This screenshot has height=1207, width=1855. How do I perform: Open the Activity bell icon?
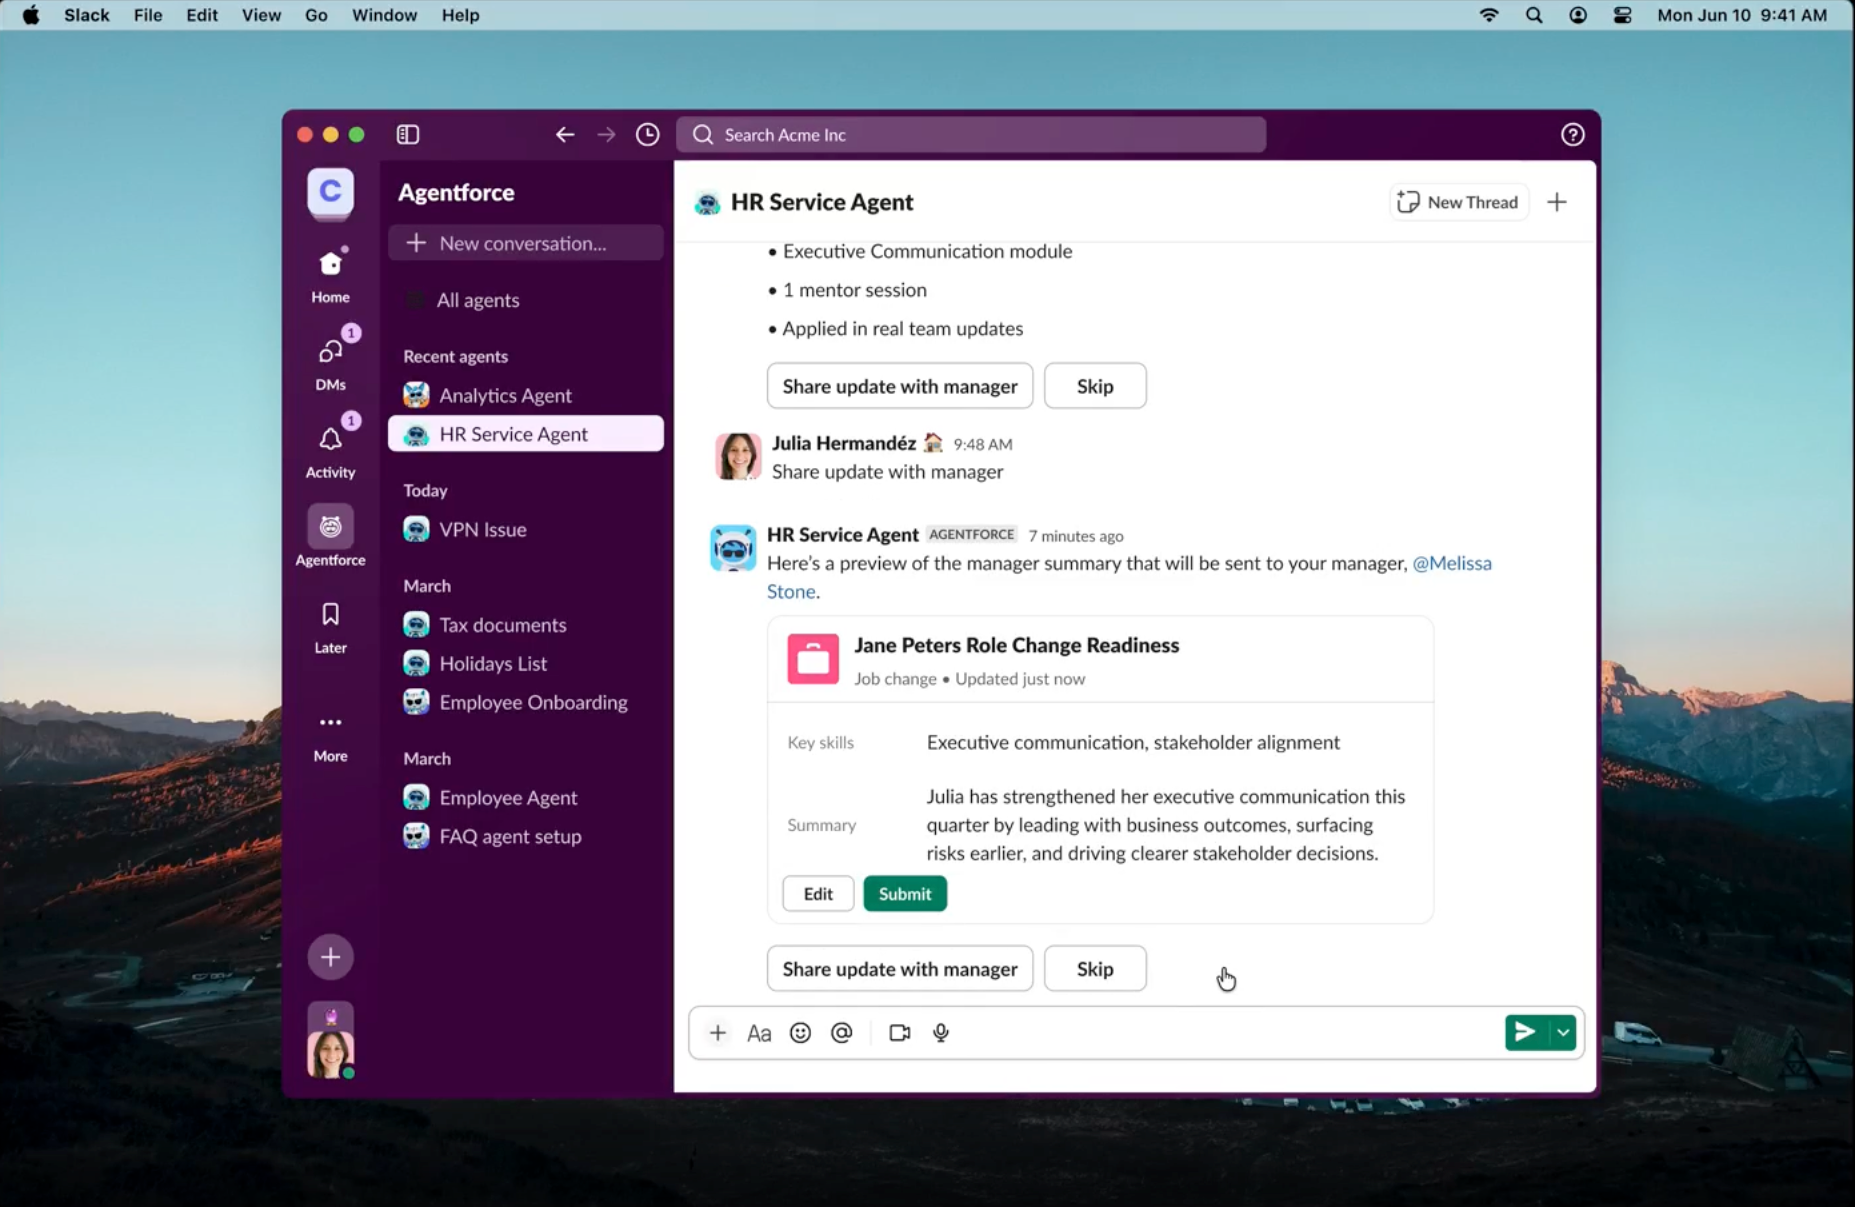(330, 448)
